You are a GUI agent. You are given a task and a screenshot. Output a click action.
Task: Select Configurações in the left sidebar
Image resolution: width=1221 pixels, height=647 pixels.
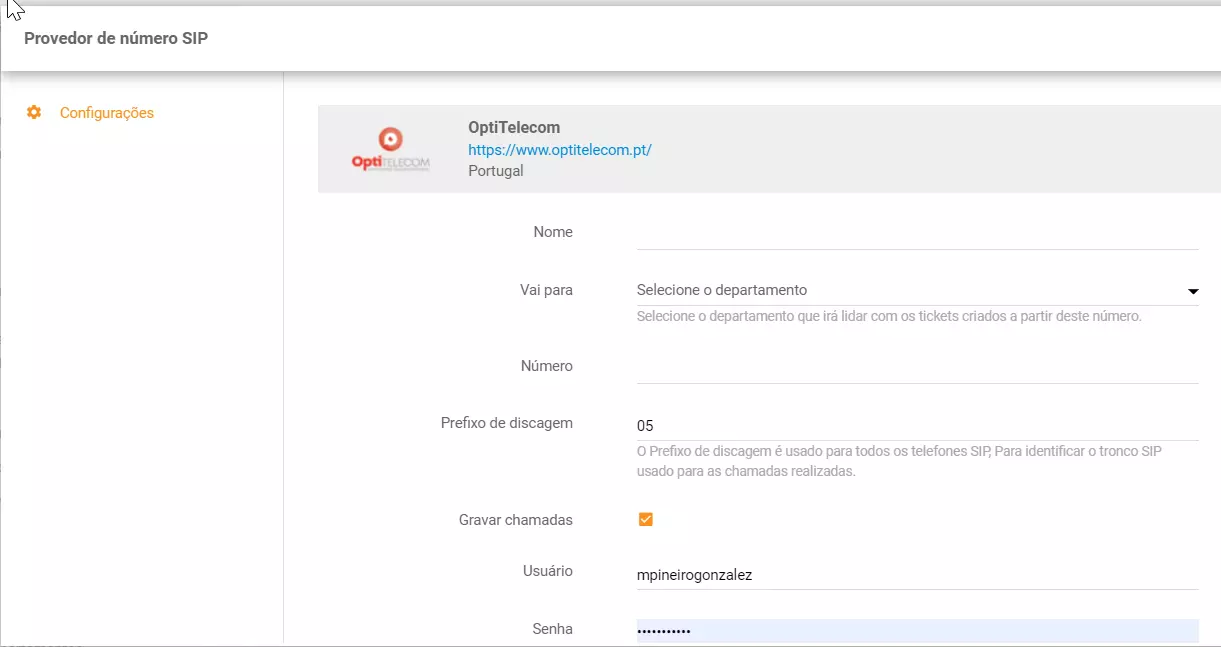[106, 112]
